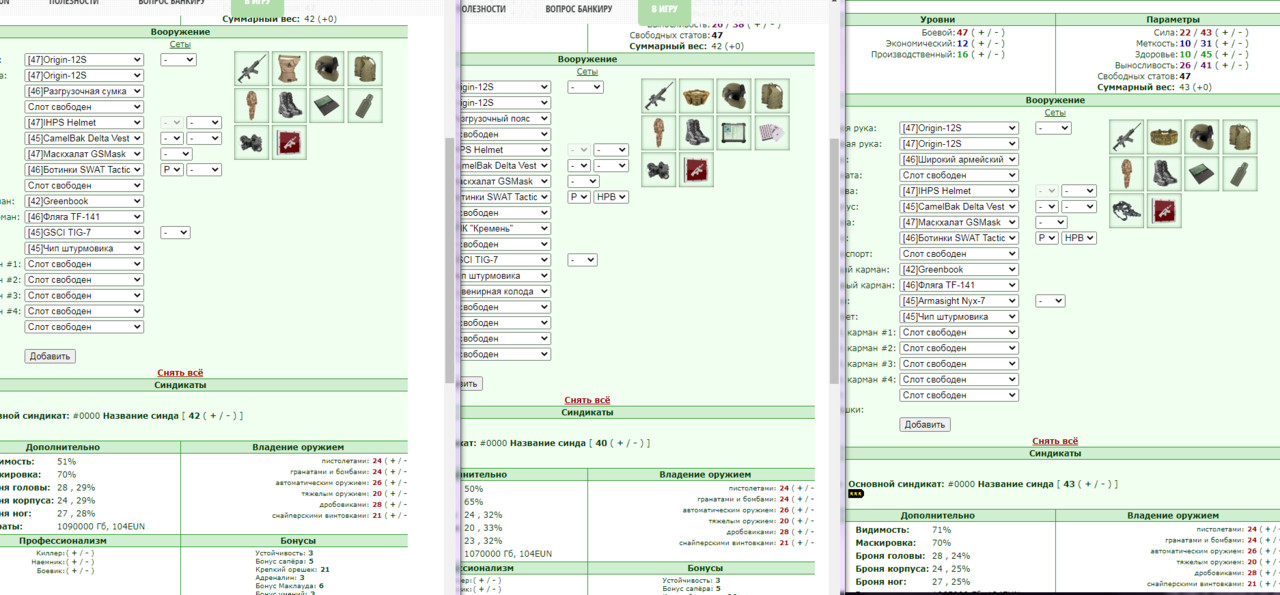Click the Разгрузочная сумка pouch bag icon

pyautogui.click(x=290, y=68)
